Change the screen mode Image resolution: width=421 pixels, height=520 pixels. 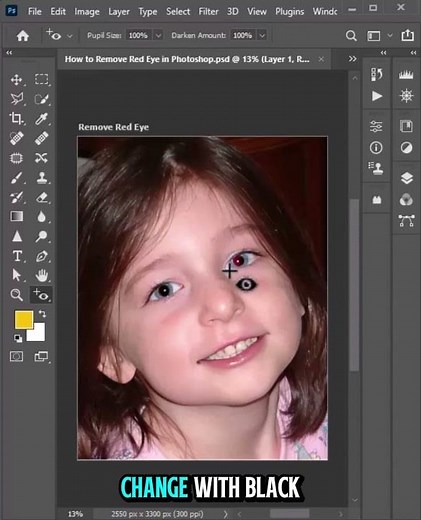coord(41,356)
